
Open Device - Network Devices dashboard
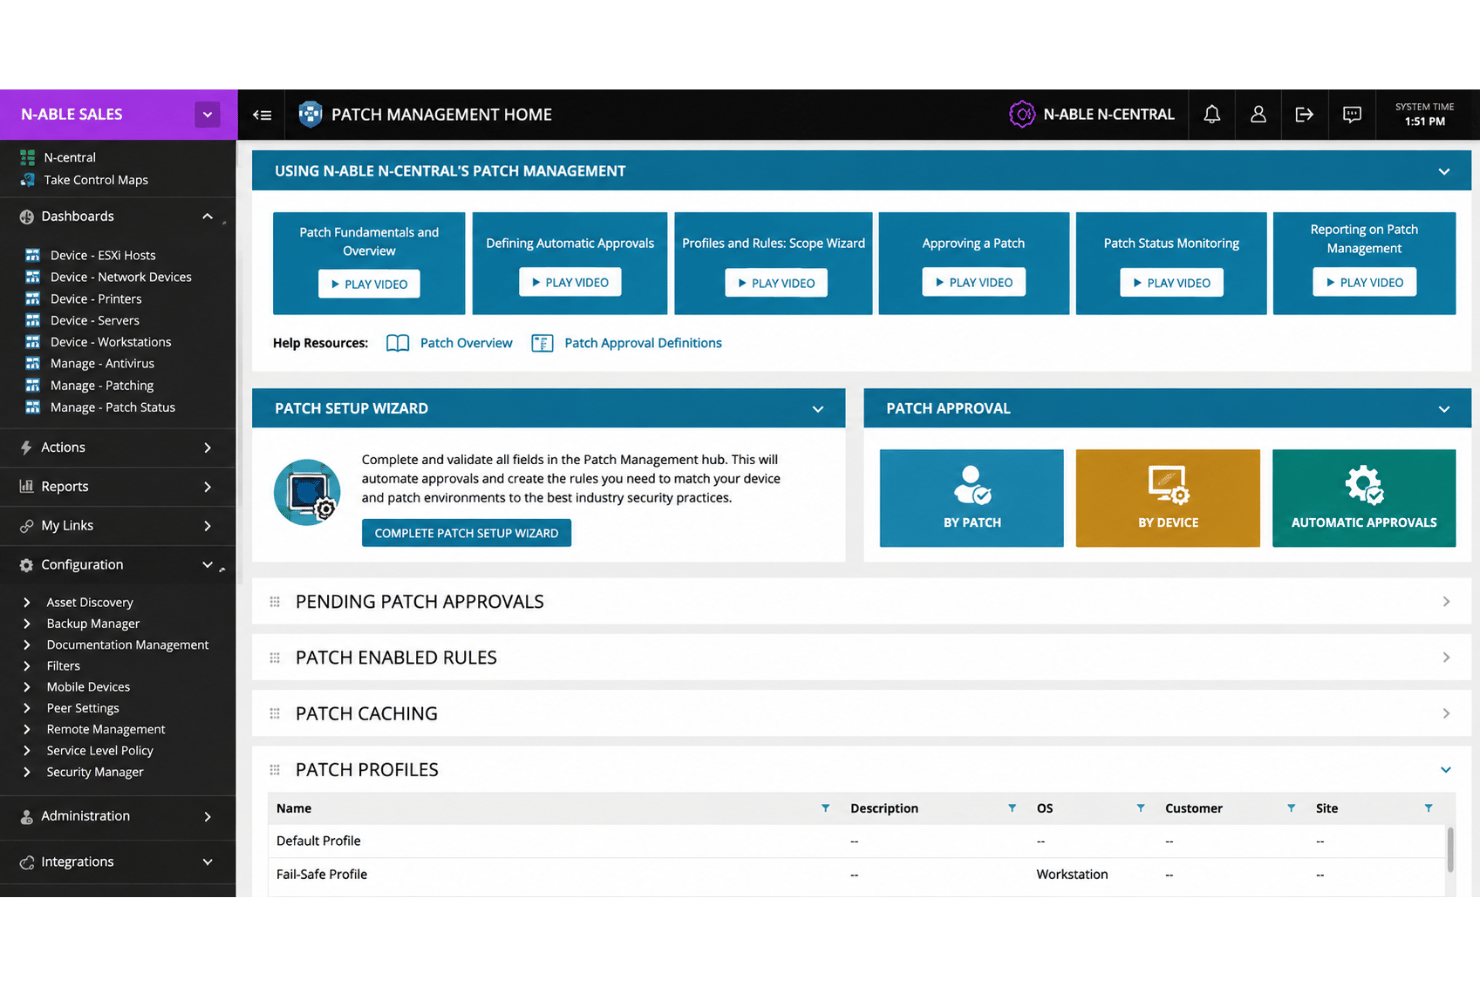point(120,277)
